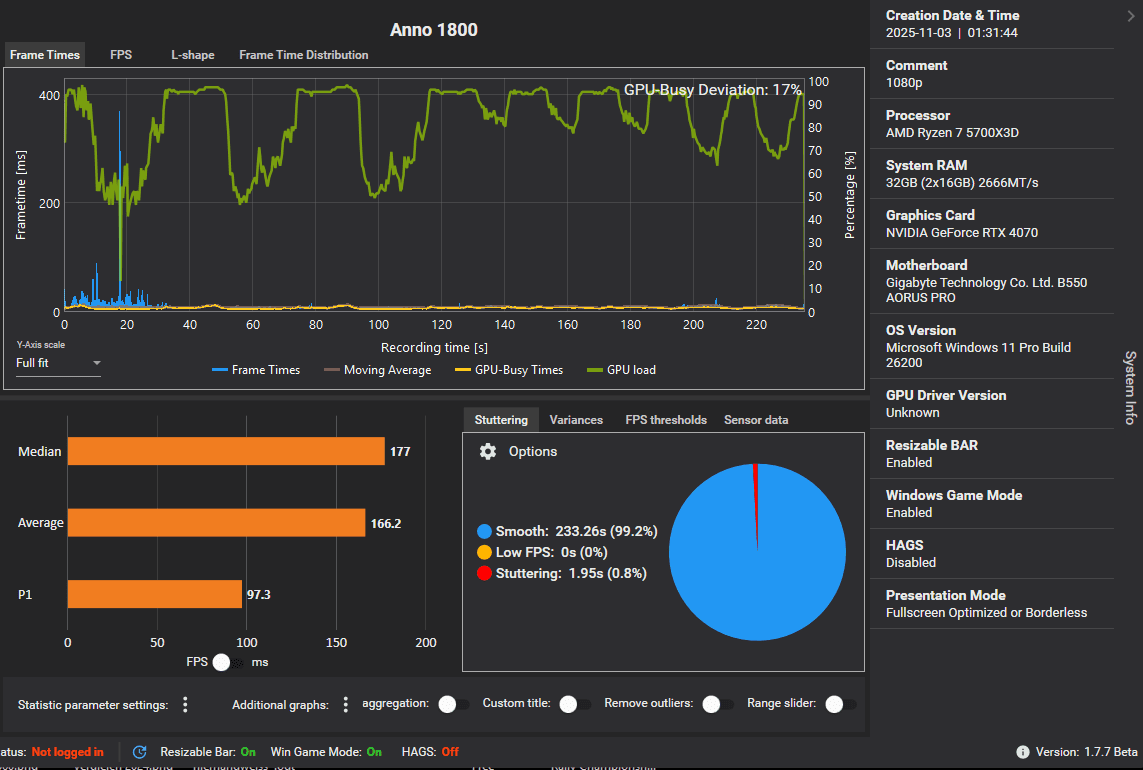This screenshot has height=770, width=1143.
Task: Click the Options label in stuttering panel
Action: tap(533, 451)
